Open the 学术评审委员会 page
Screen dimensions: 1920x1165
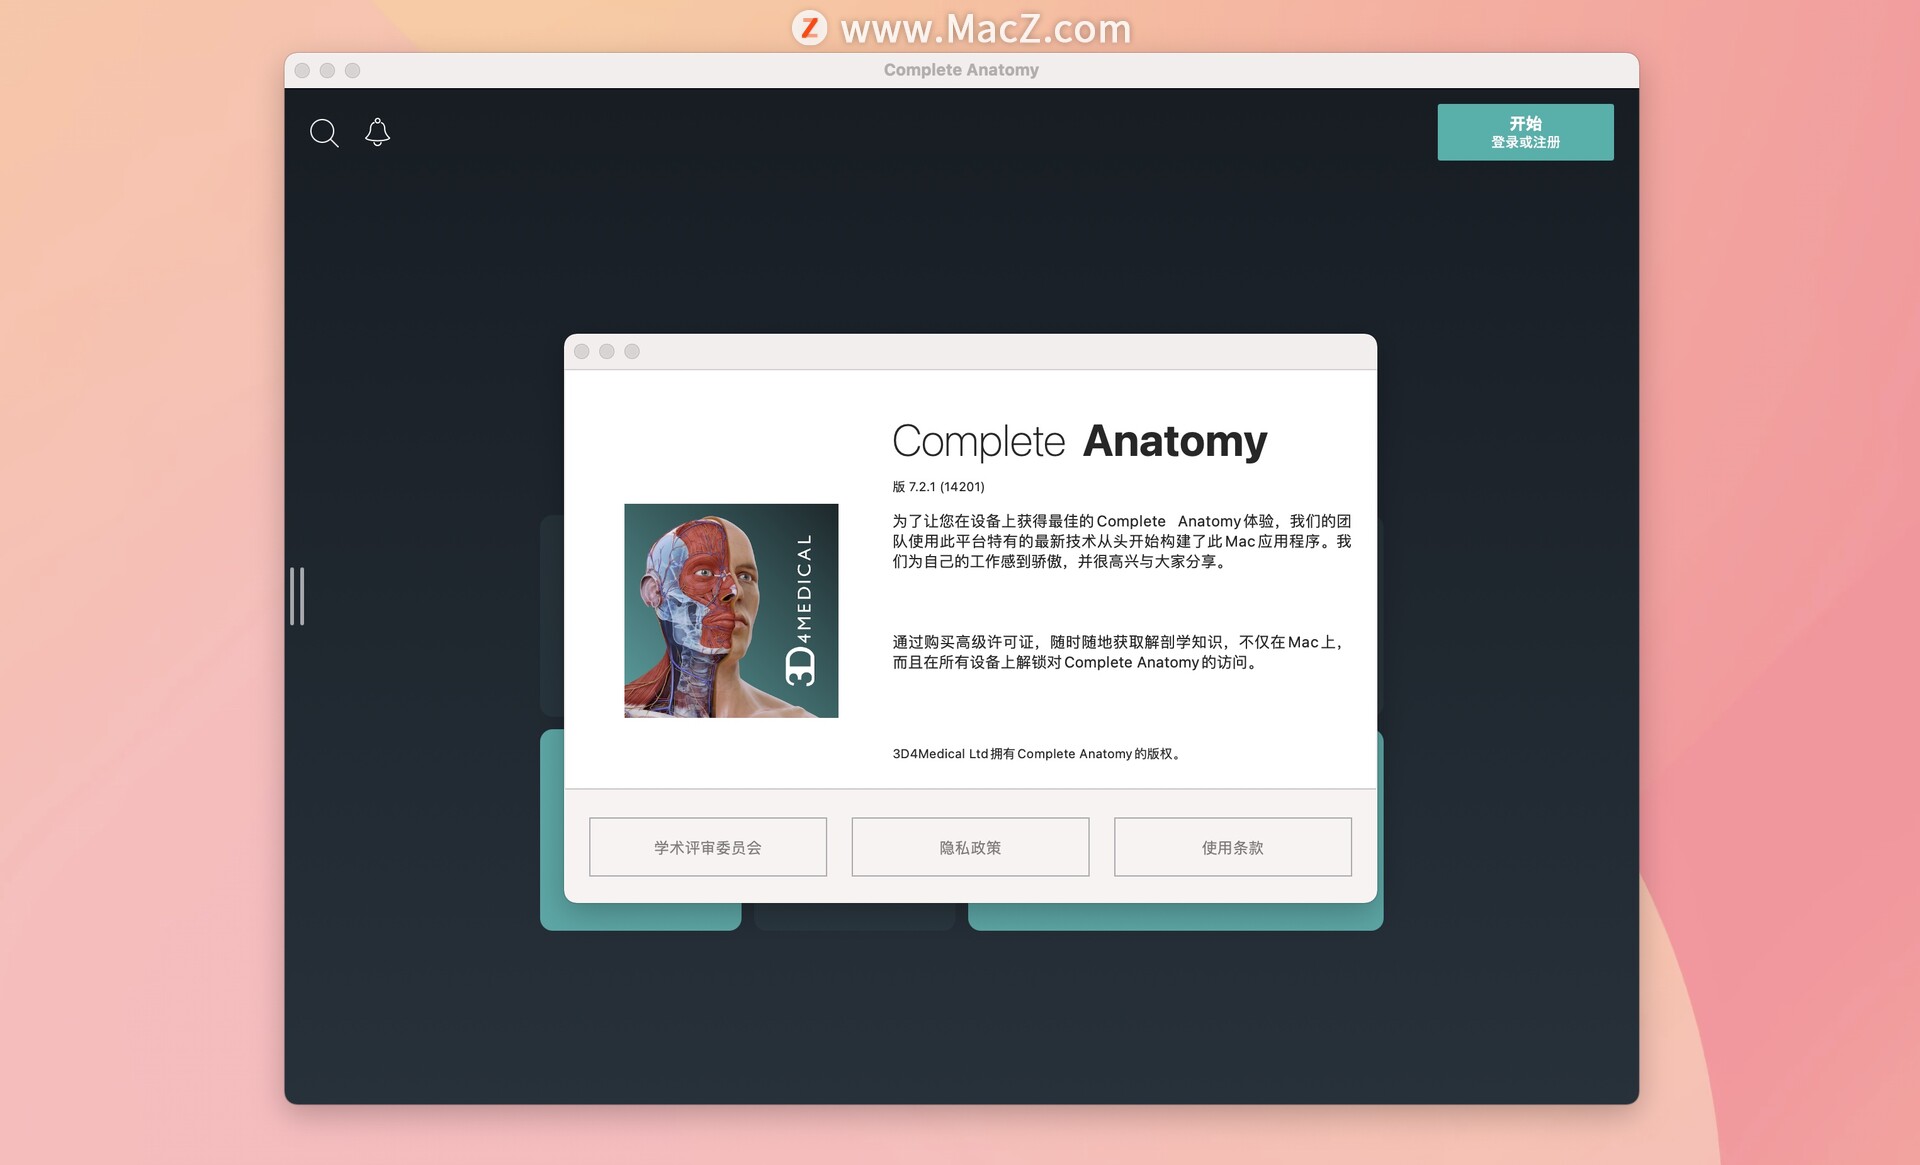pos(708,847)
